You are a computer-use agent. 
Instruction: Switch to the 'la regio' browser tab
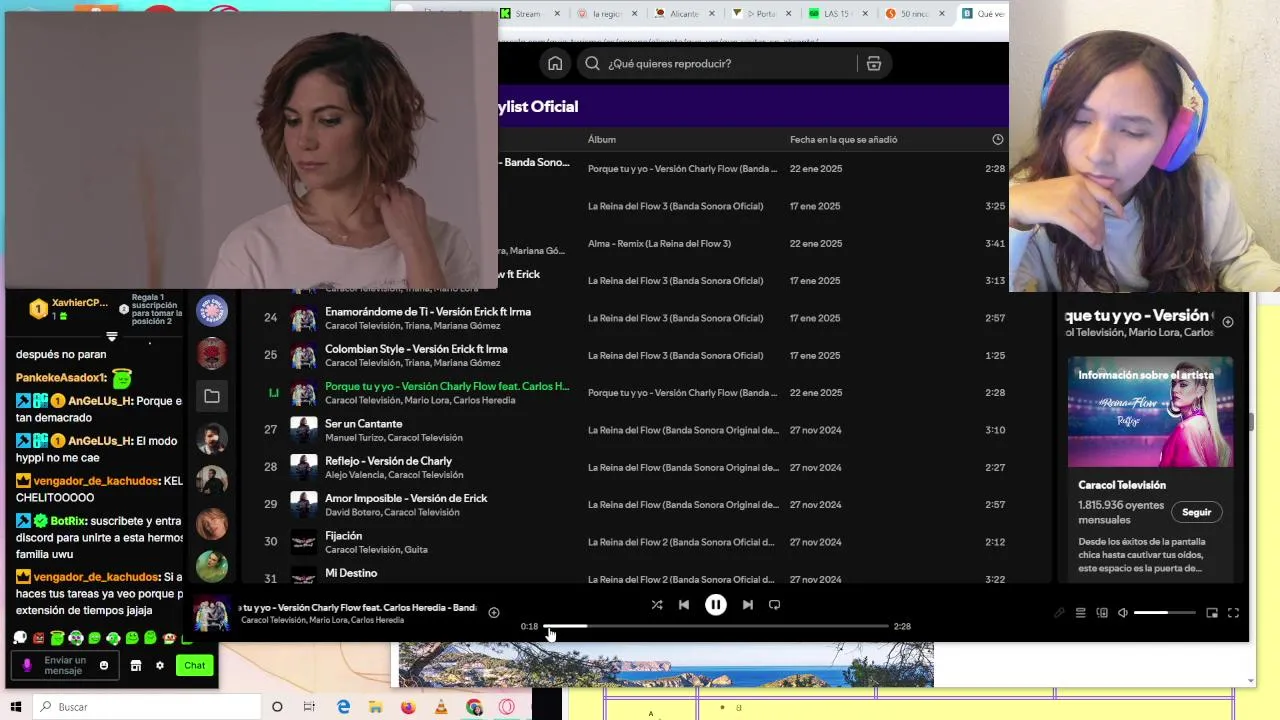coord(608,14)
